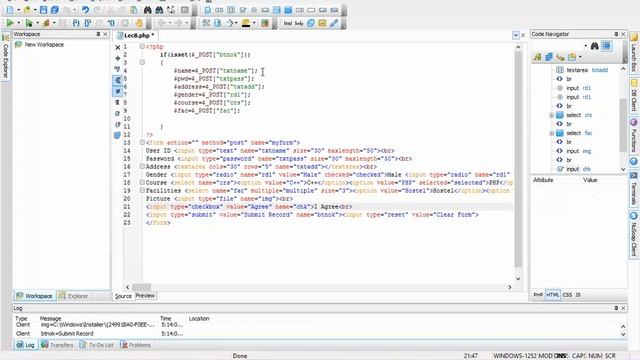640x360 pixels.
Task: Click the green map icon in toolbar
Action: coord(265,23)
